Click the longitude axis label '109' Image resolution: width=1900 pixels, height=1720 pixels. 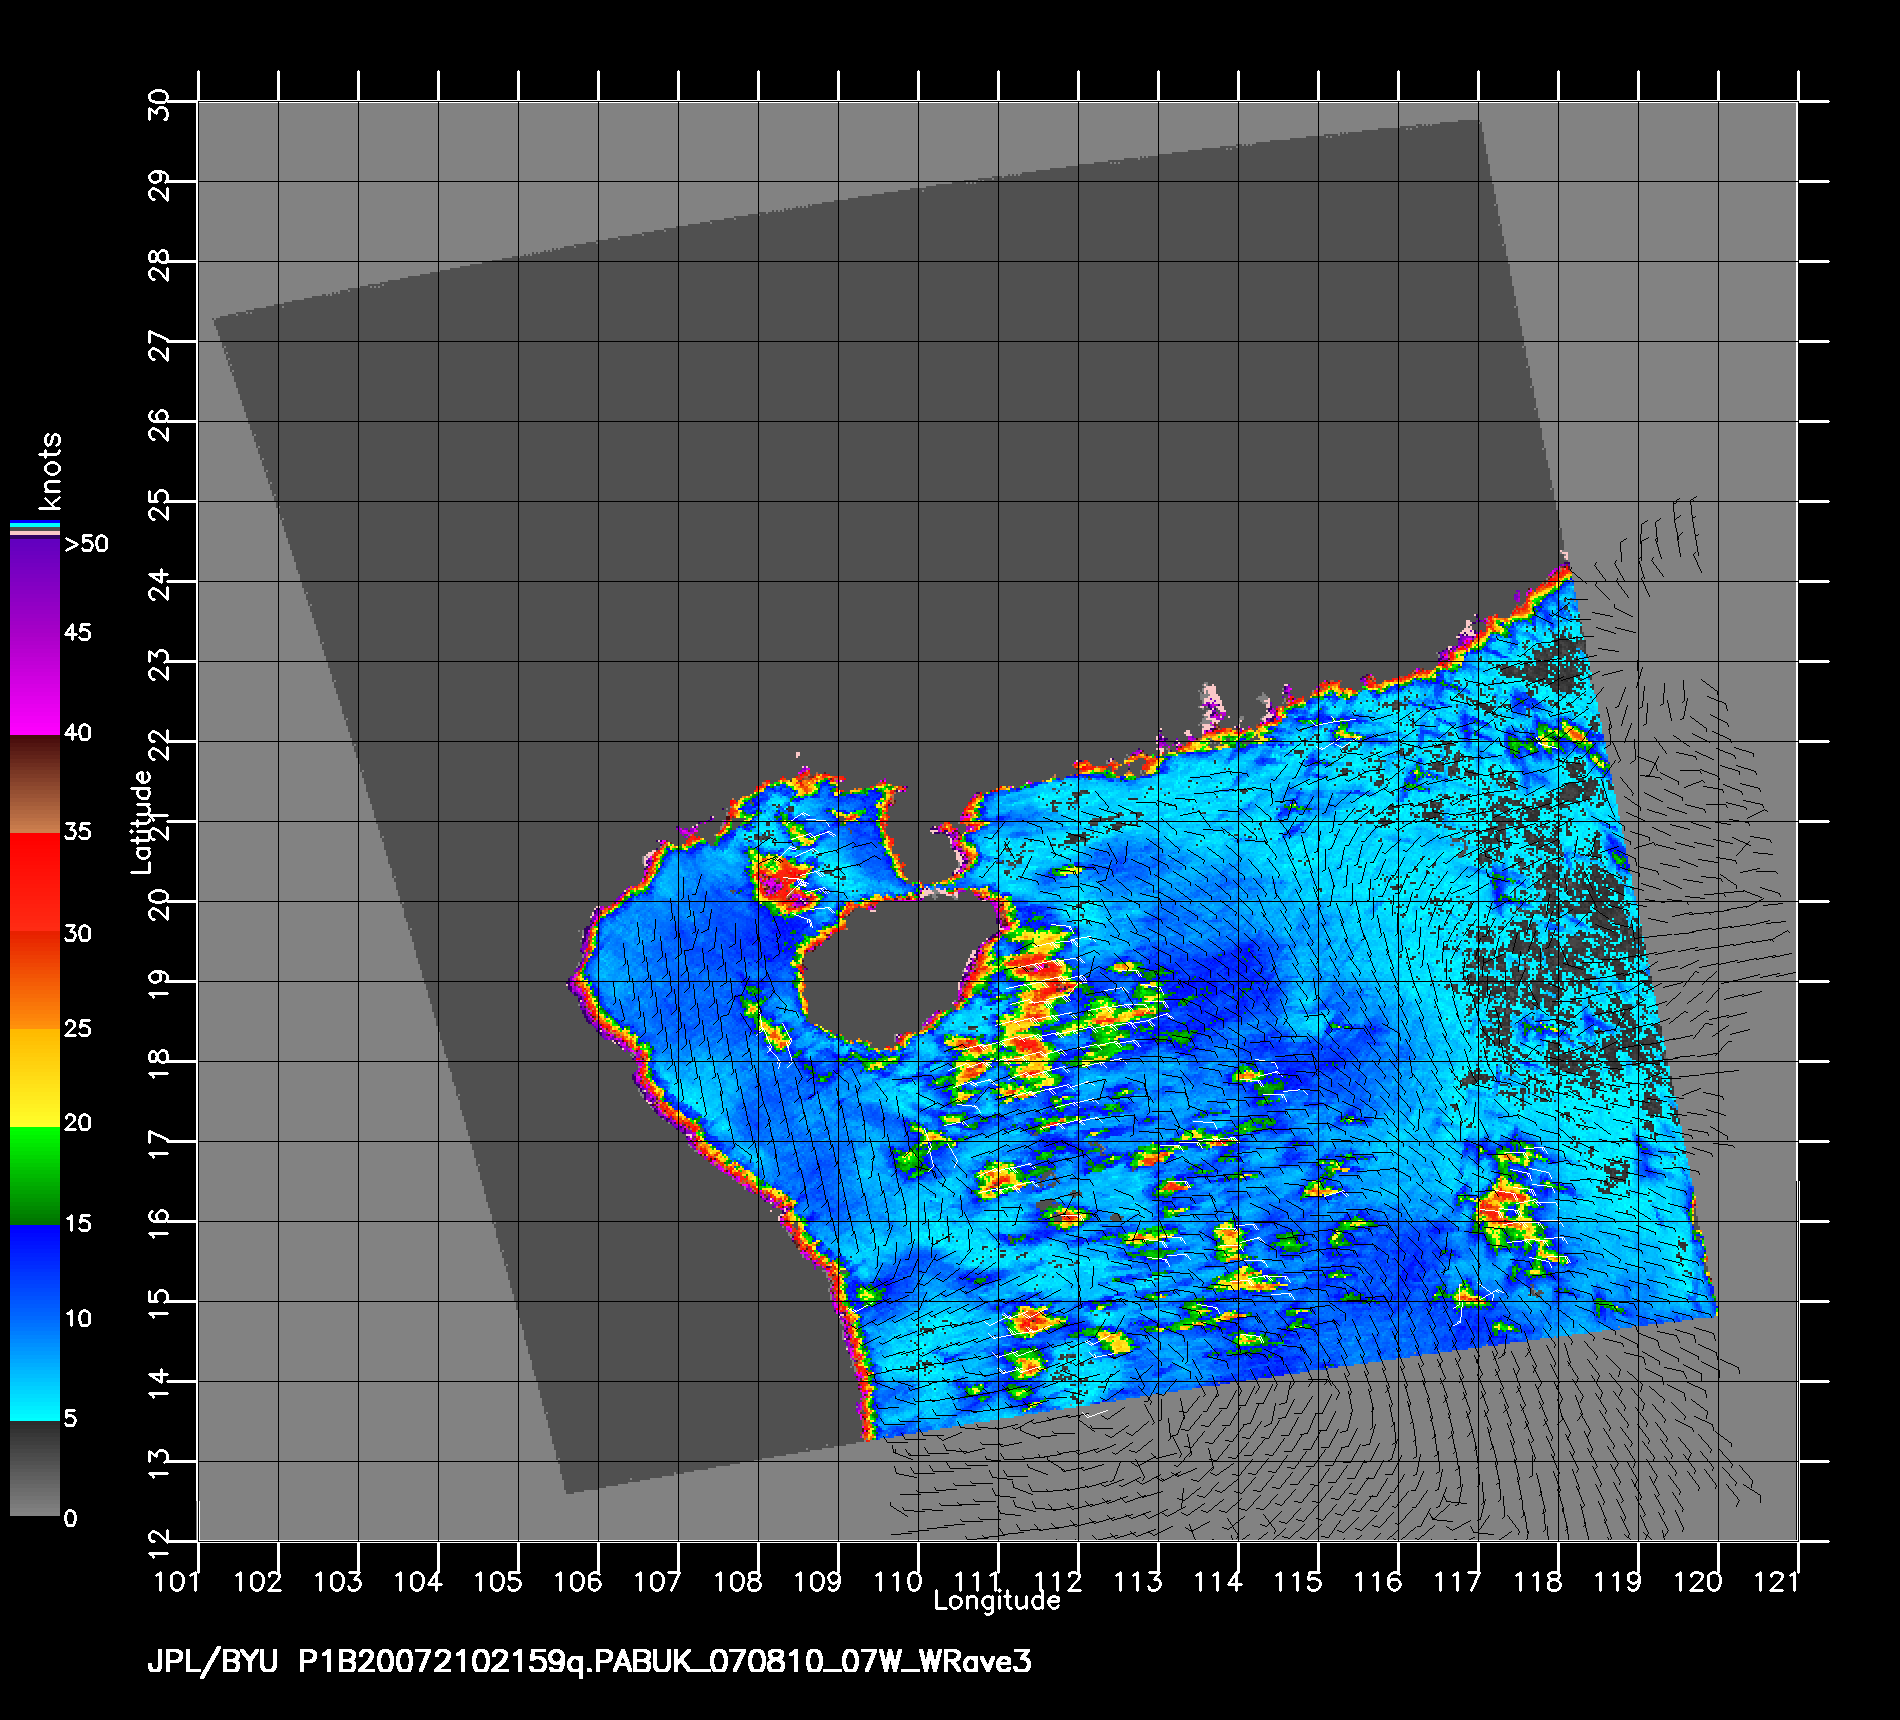point(817,1582)
